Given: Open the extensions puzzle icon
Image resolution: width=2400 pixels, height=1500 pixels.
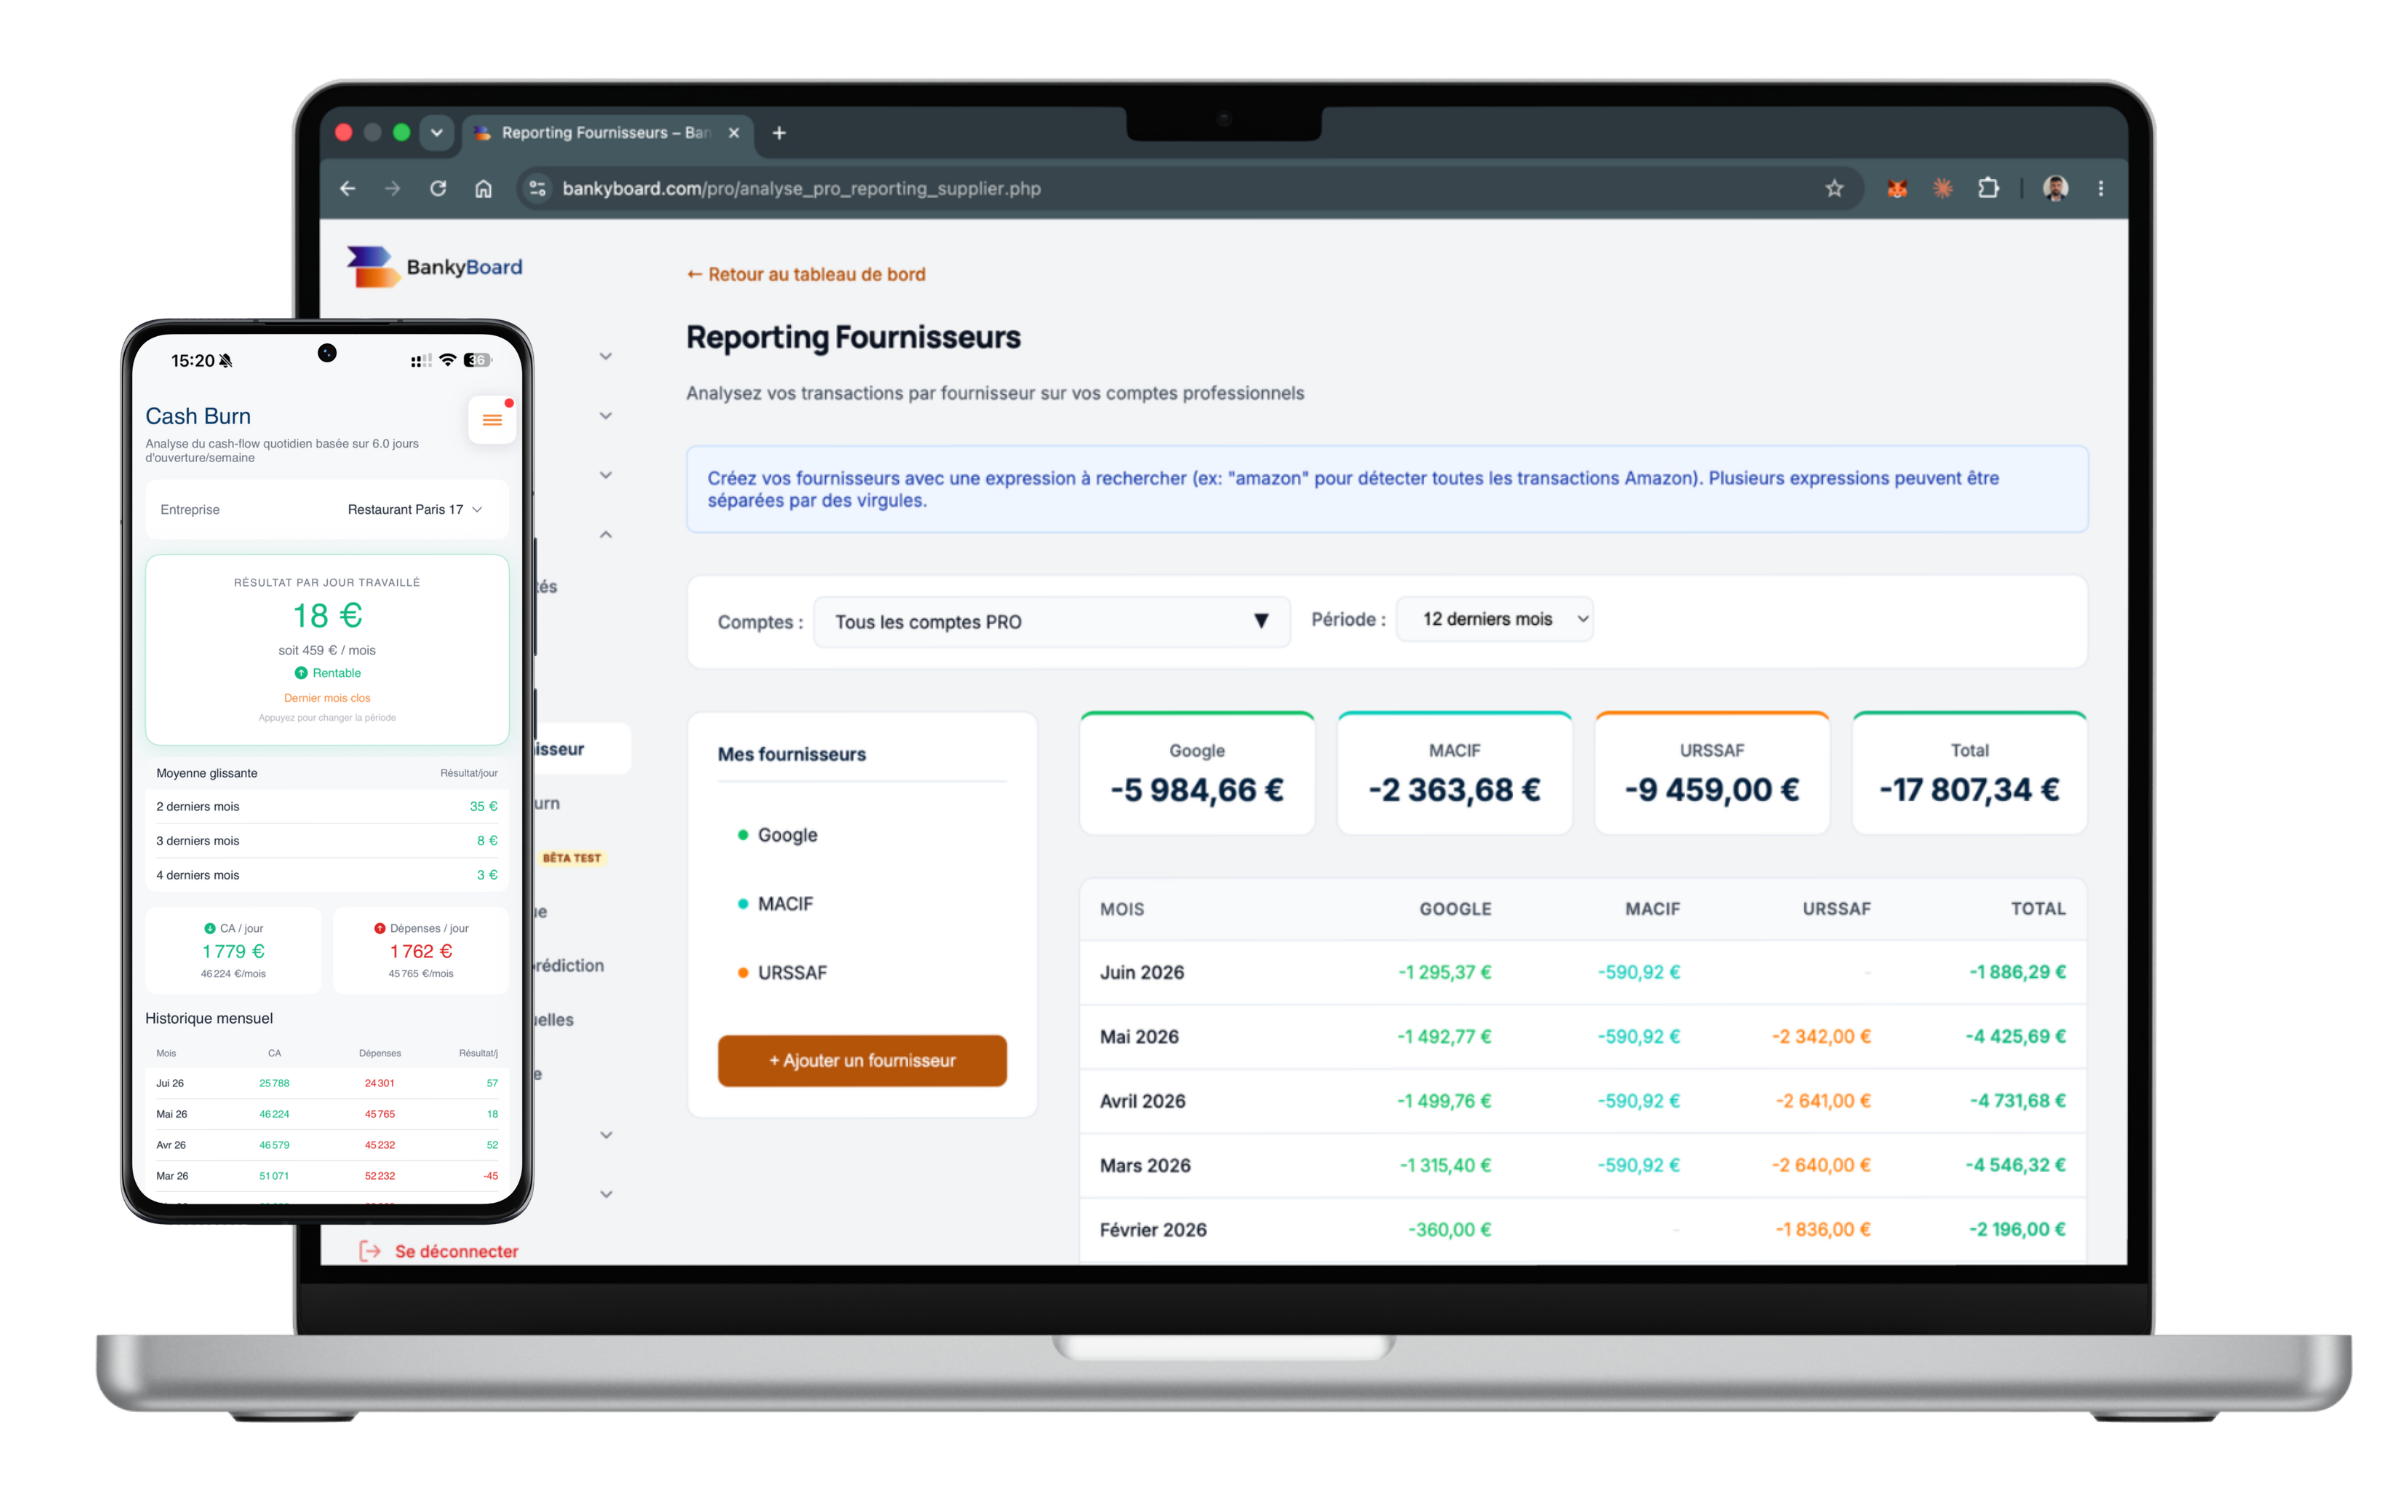Looking at the screenshot, I should click(1988, 188).
